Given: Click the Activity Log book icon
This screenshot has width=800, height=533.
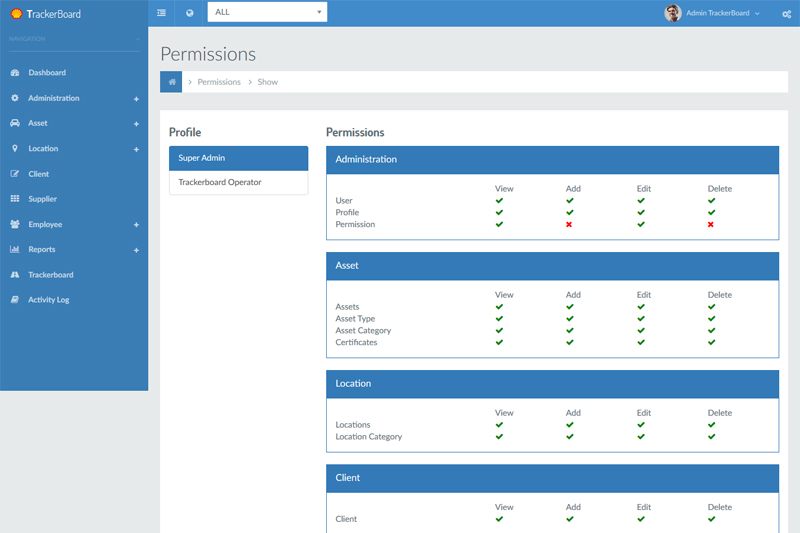Looking at the screenshot, I should click(15, 300).
